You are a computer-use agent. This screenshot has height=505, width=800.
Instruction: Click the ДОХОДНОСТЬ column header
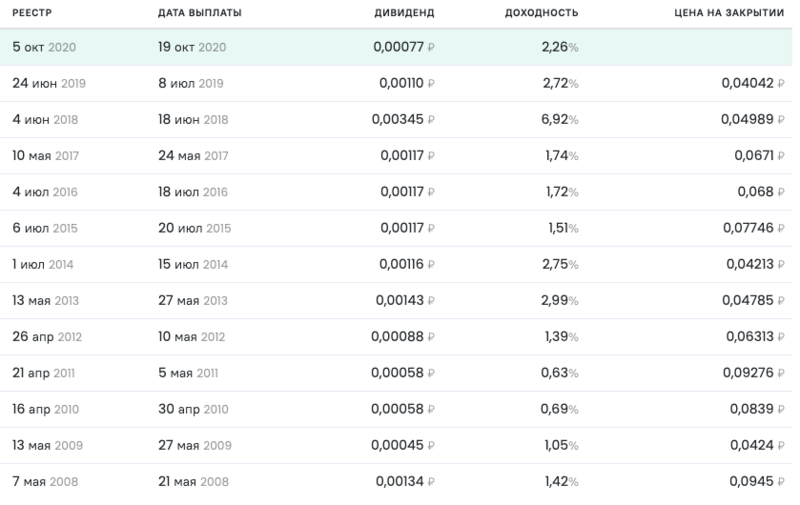pyautogui.click(x=541, y=13)
